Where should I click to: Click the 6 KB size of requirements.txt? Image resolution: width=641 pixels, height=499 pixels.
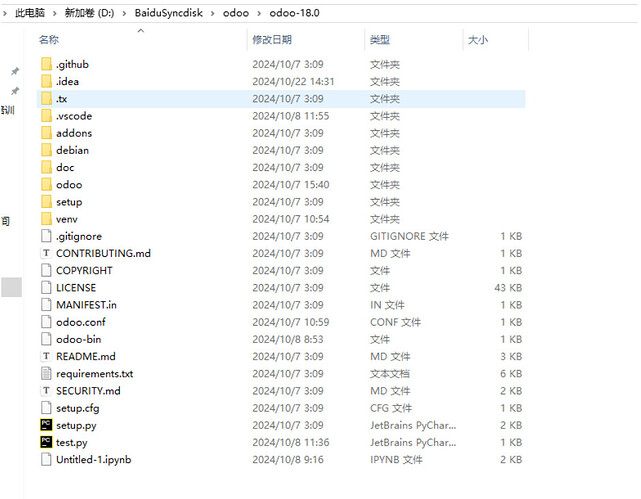[x=511, y=373]
